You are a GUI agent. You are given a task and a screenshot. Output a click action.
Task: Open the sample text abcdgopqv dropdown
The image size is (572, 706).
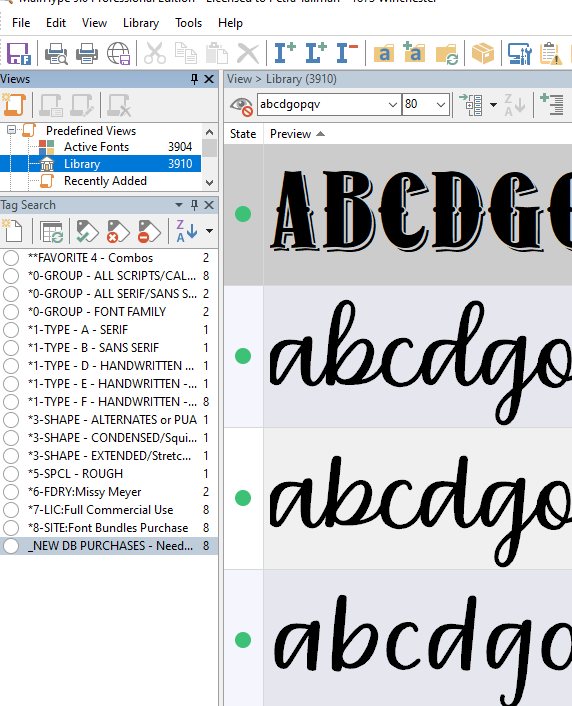pos(393,104)
